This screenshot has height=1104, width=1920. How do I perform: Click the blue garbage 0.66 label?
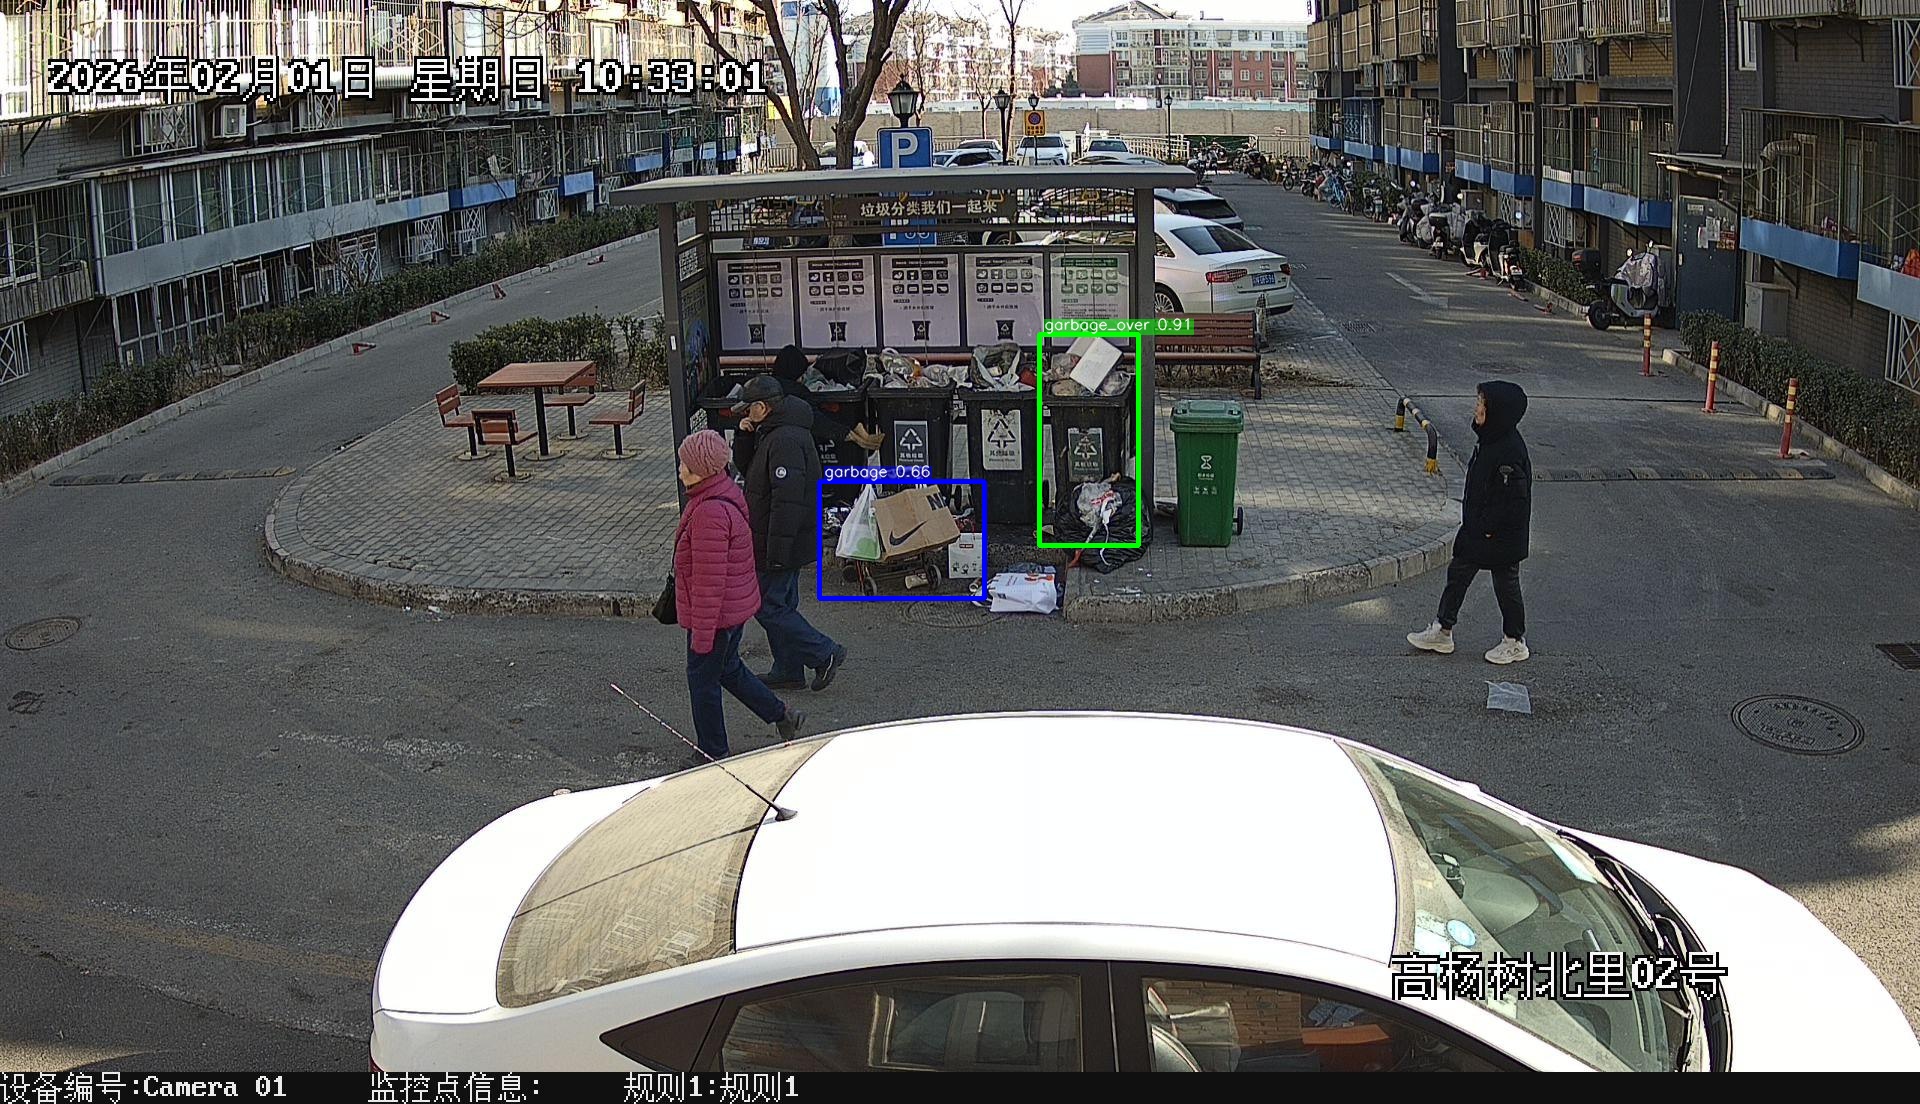876,472
